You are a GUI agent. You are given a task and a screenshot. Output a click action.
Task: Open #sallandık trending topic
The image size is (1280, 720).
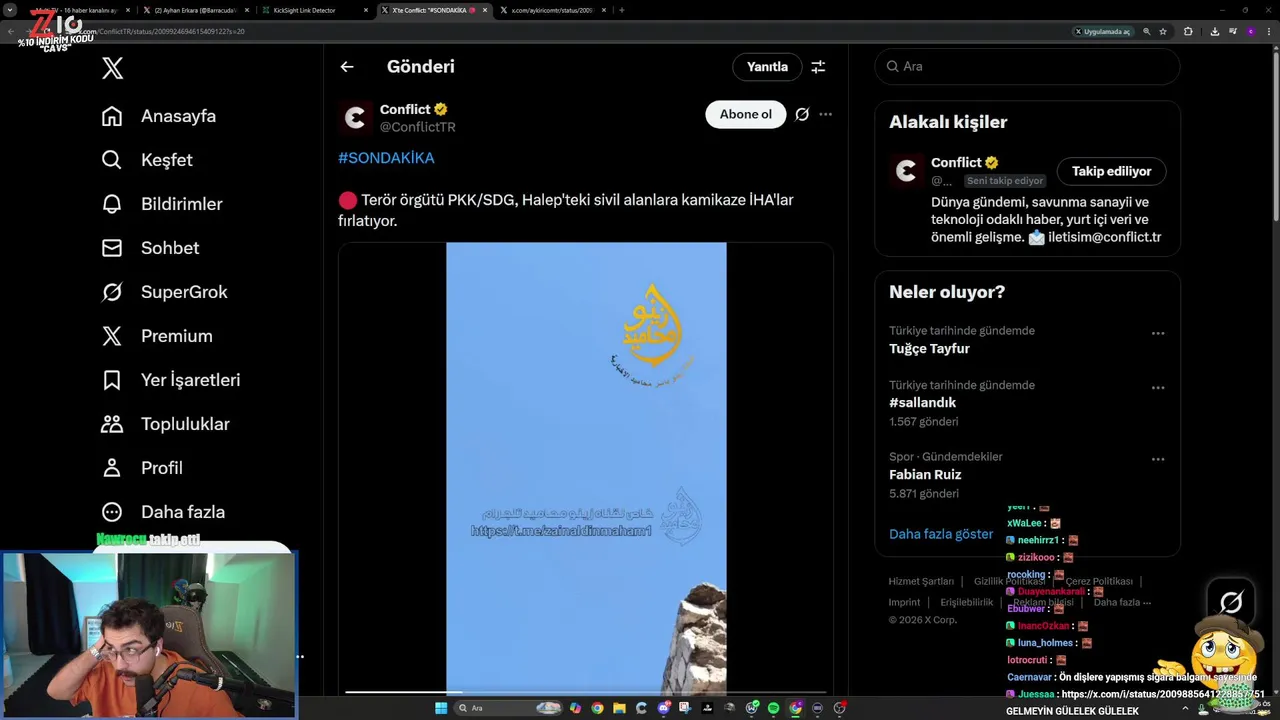tap(922, 403)
